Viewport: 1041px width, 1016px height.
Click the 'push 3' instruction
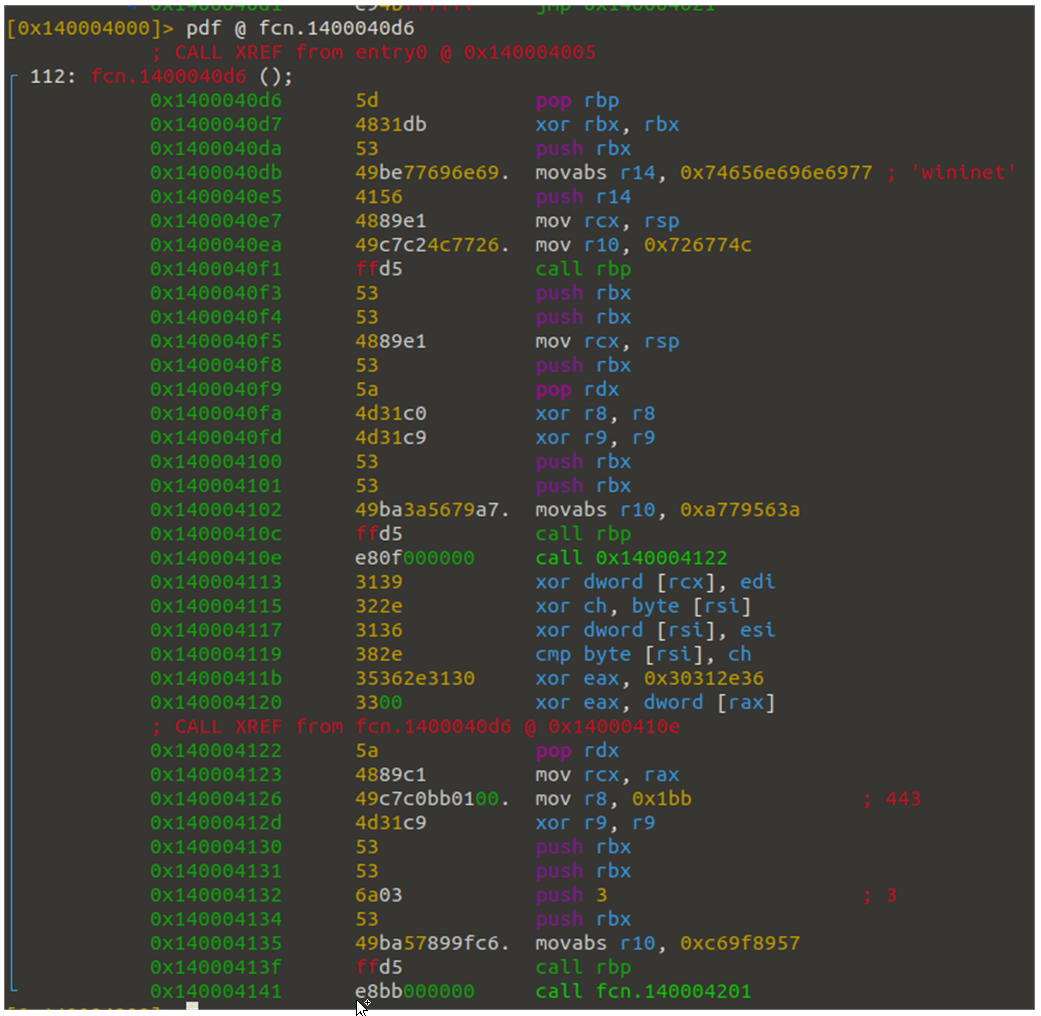[572, 894]
